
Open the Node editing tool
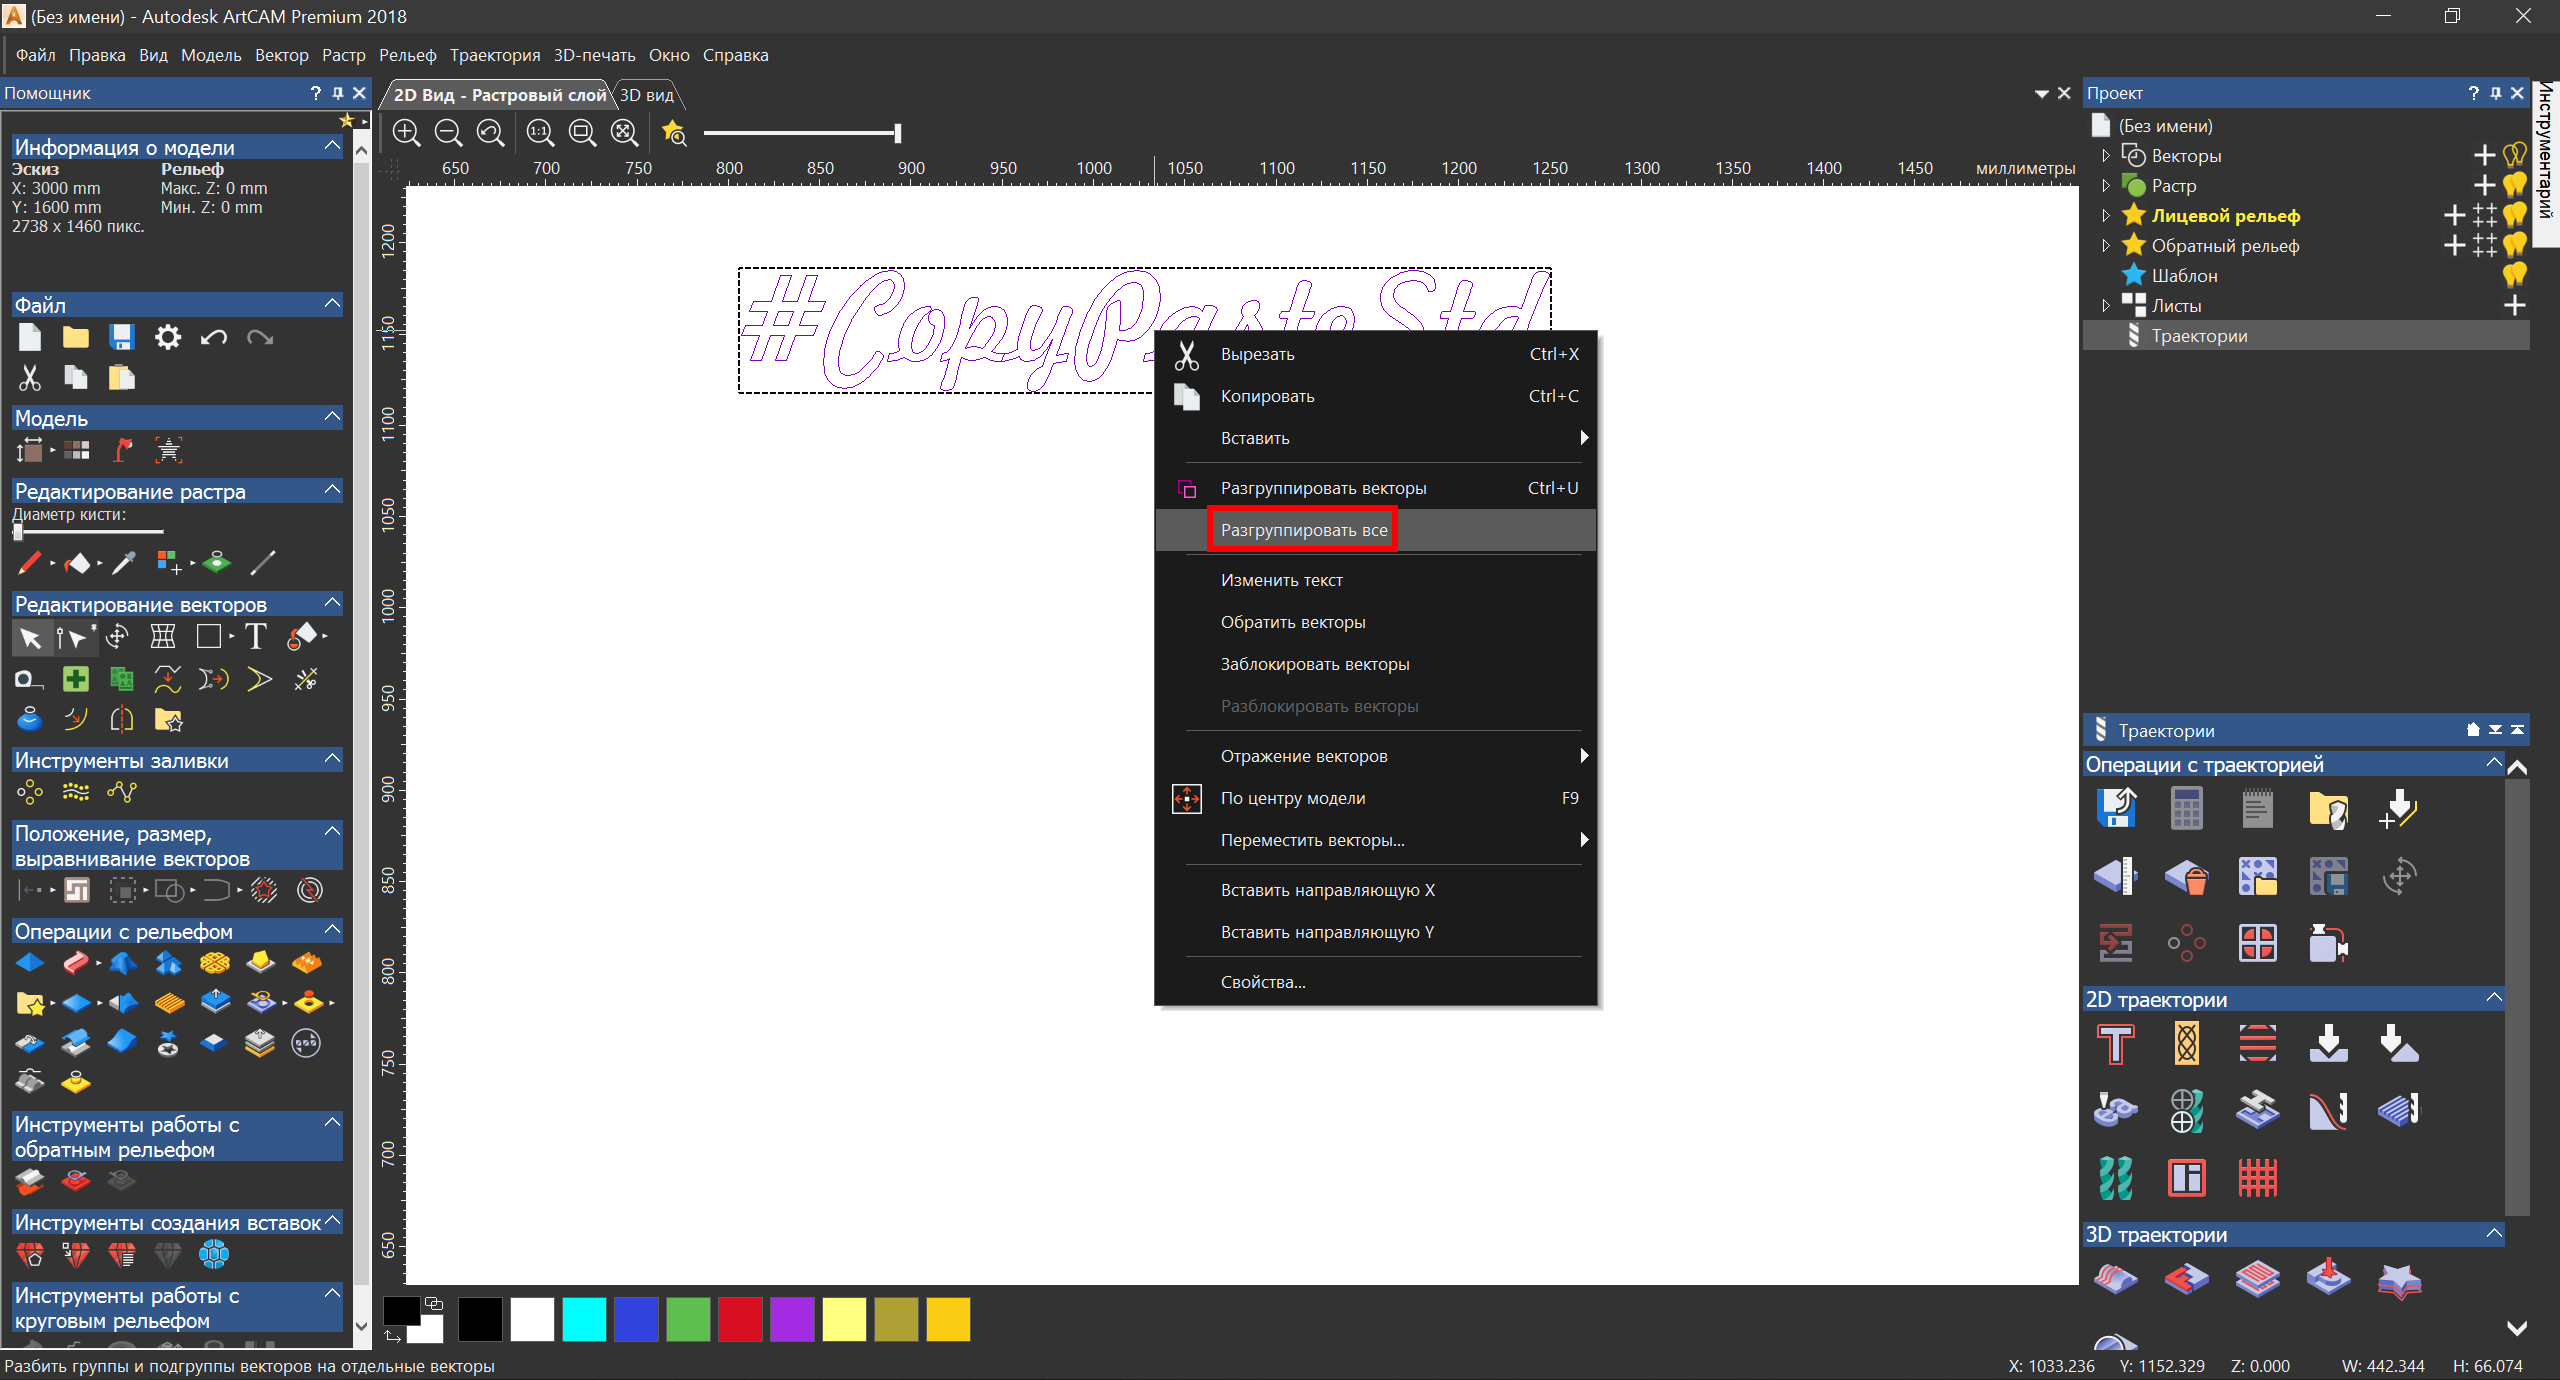coord(72,636)
